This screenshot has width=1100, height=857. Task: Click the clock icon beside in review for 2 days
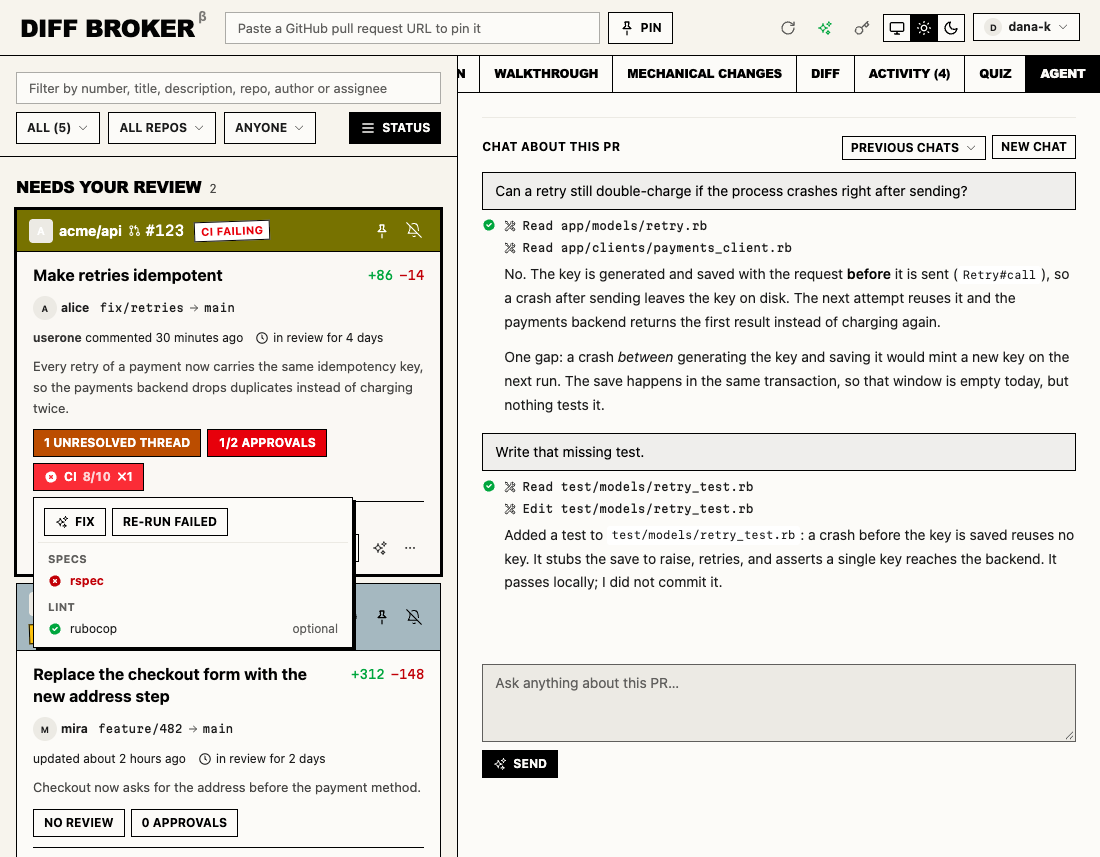click(205, 759)
